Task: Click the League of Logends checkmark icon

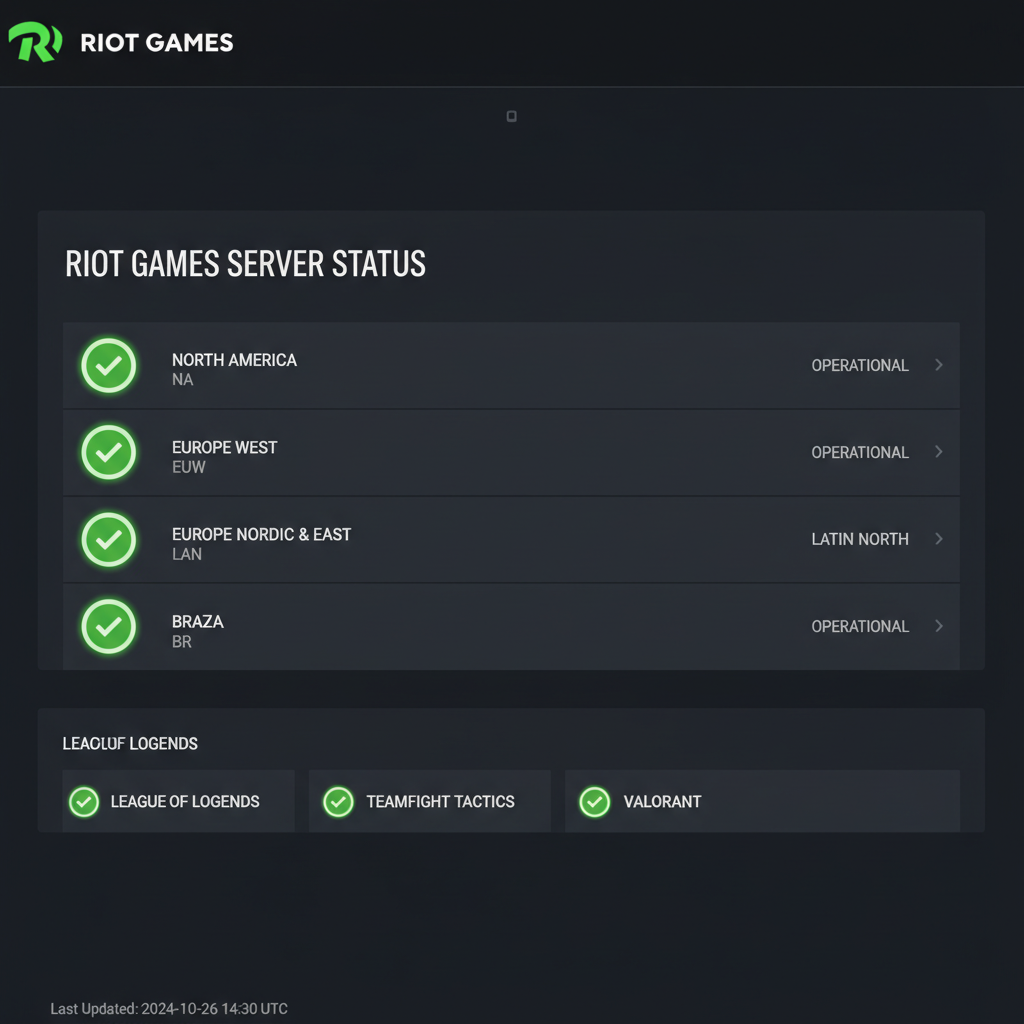Action: (x=84, y=801)
